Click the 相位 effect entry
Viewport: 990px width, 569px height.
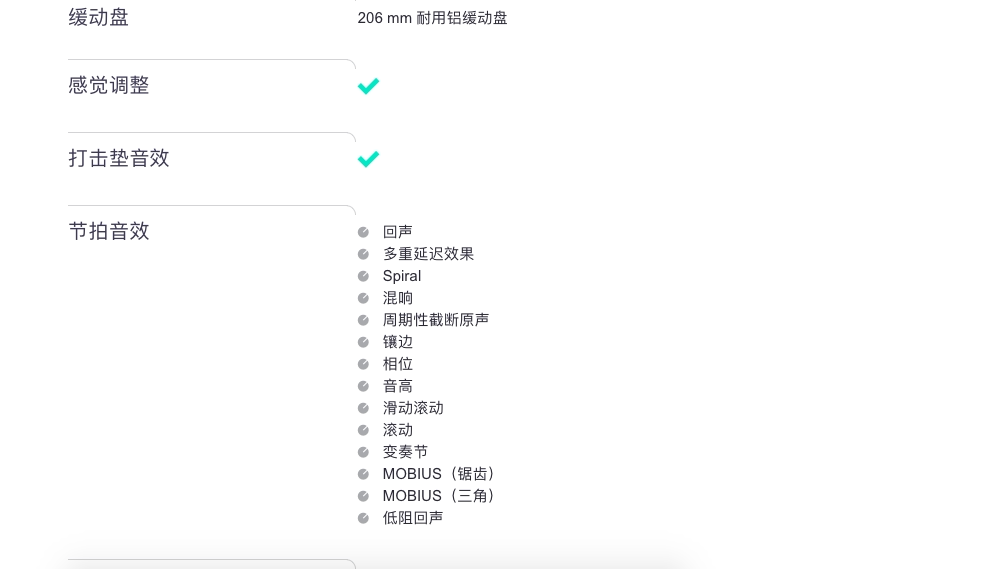(398, 364)
